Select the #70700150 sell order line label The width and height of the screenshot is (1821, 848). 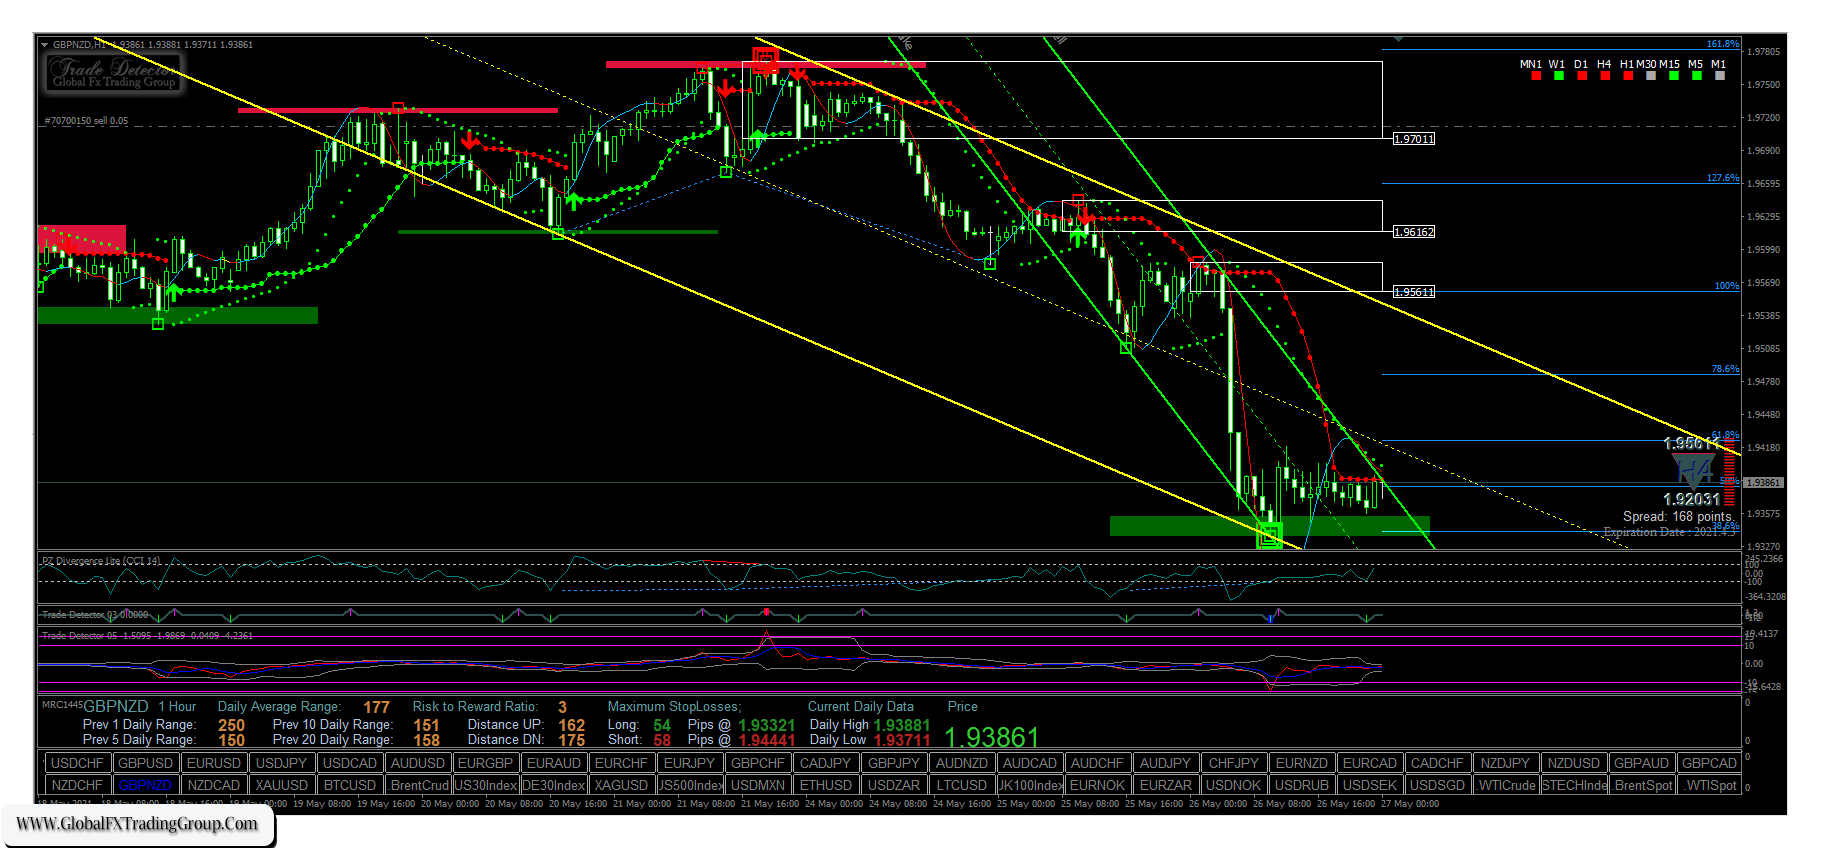coord(87,121)
